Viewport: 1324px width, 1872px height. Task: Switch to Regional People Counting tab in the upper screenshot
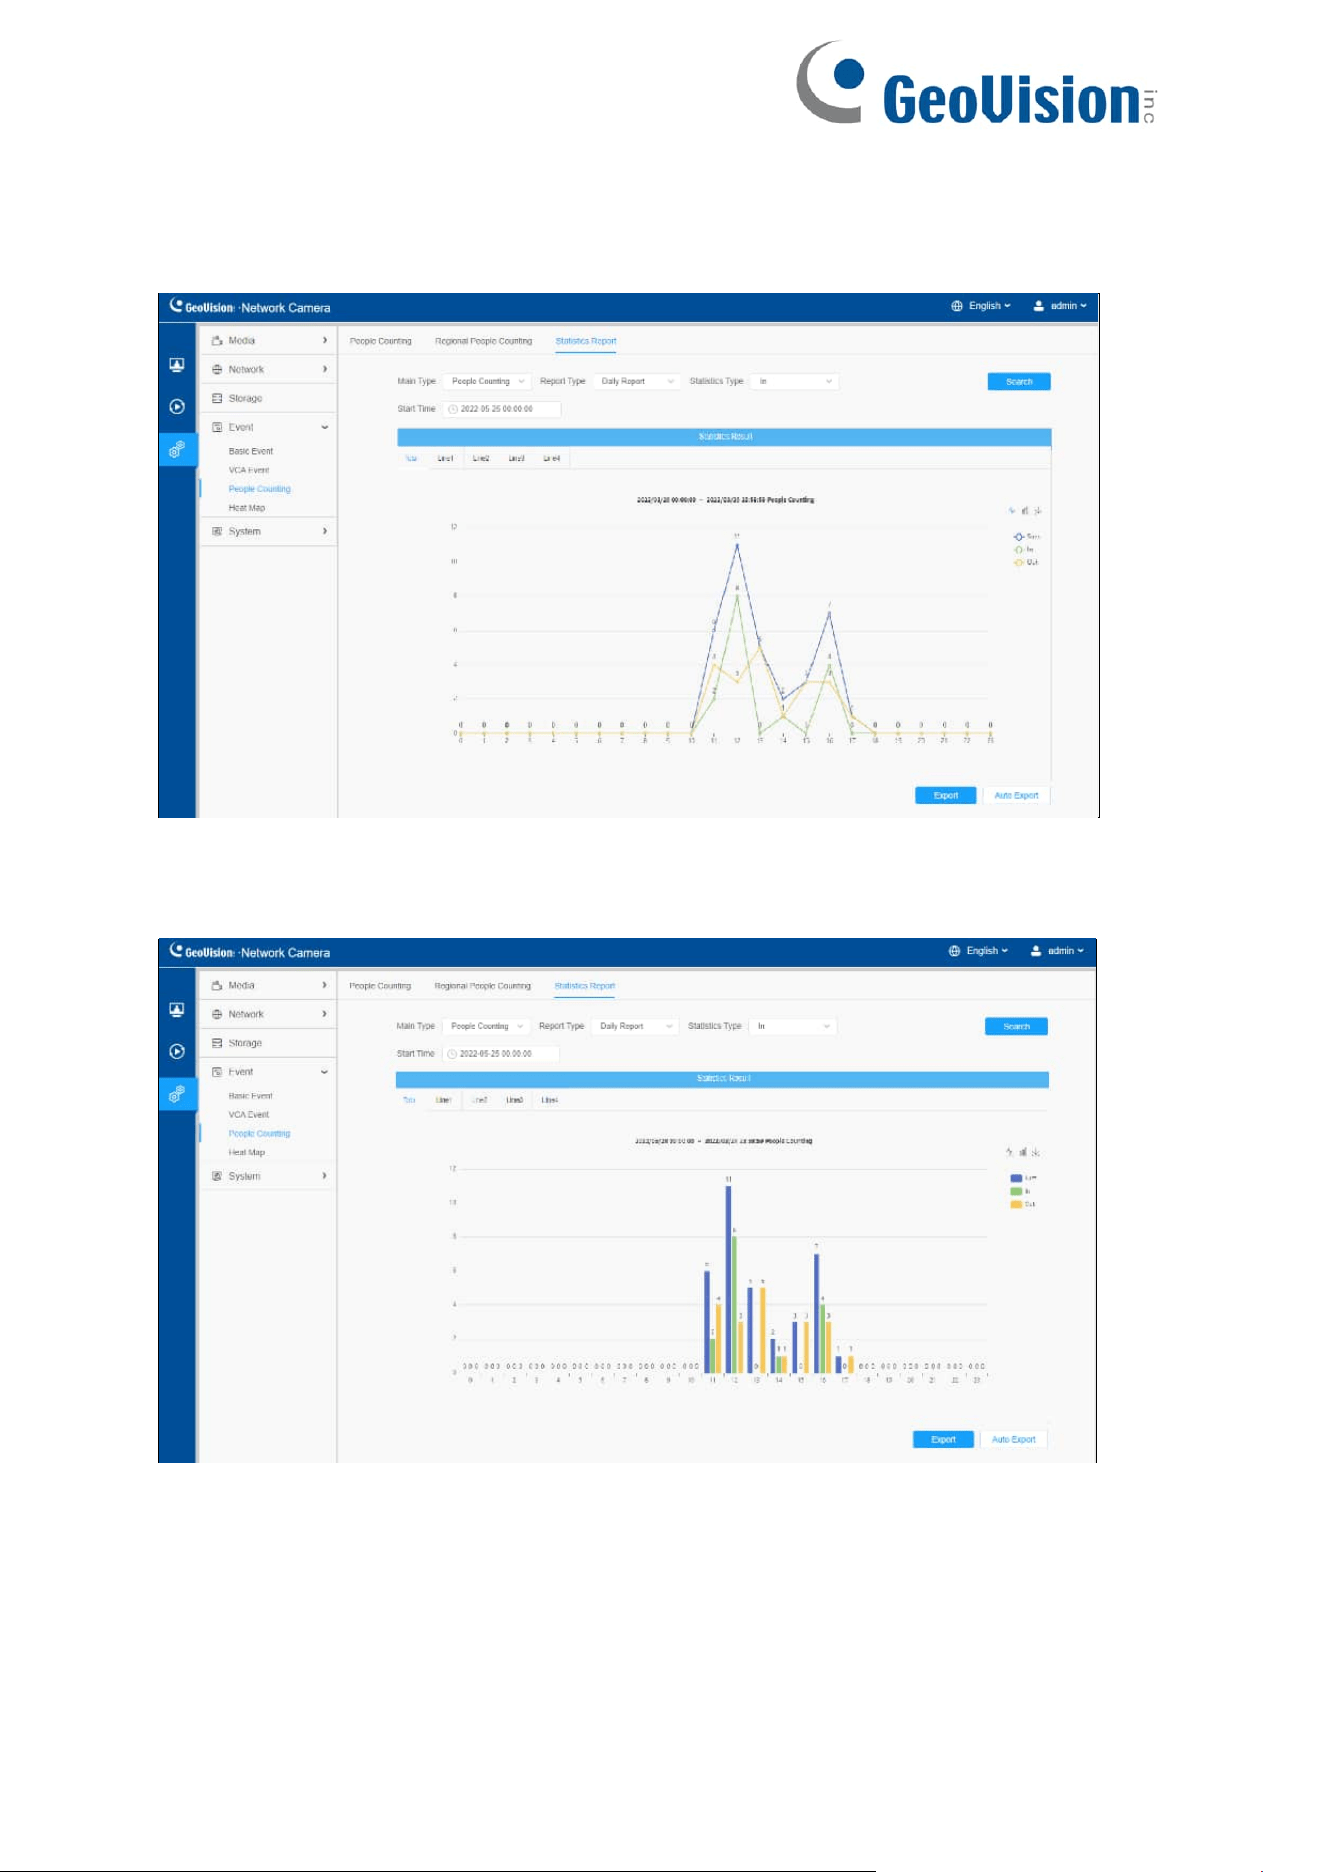[483, 342]
